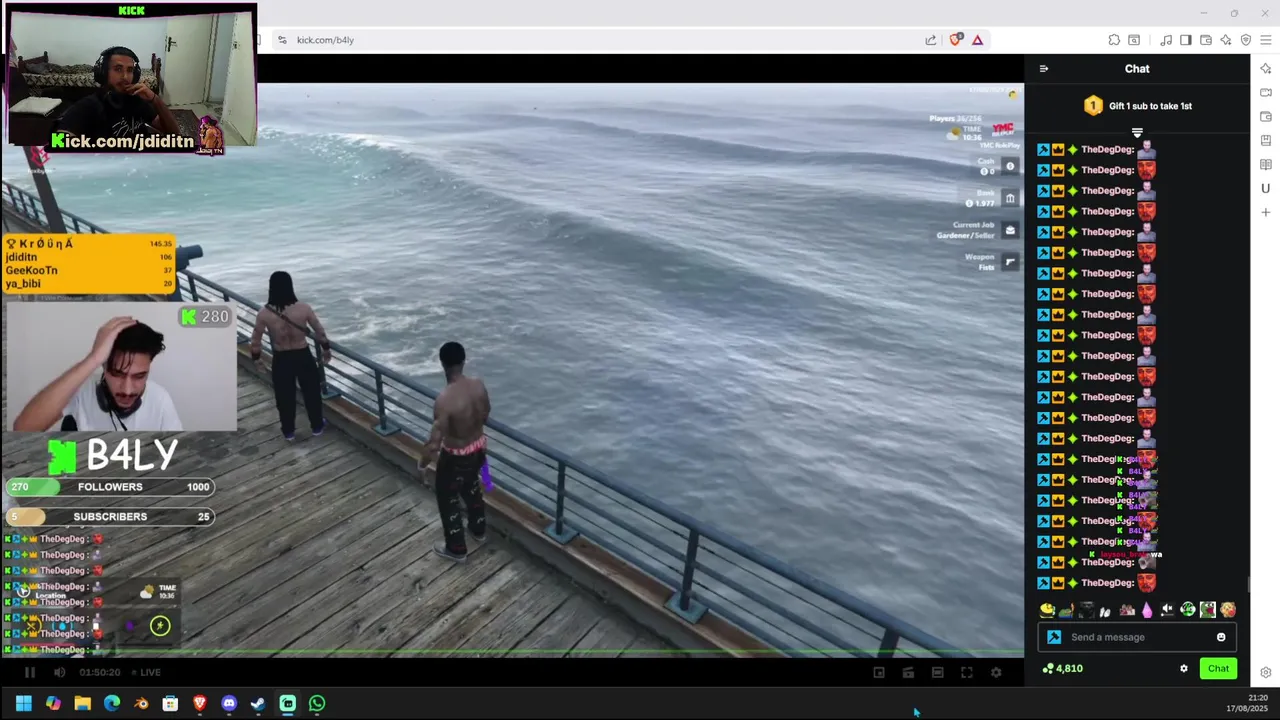The height and width of the screenshot is (720, 1280).
Task: Open Brave browser from taskbar
Action: tap(200, 704)
